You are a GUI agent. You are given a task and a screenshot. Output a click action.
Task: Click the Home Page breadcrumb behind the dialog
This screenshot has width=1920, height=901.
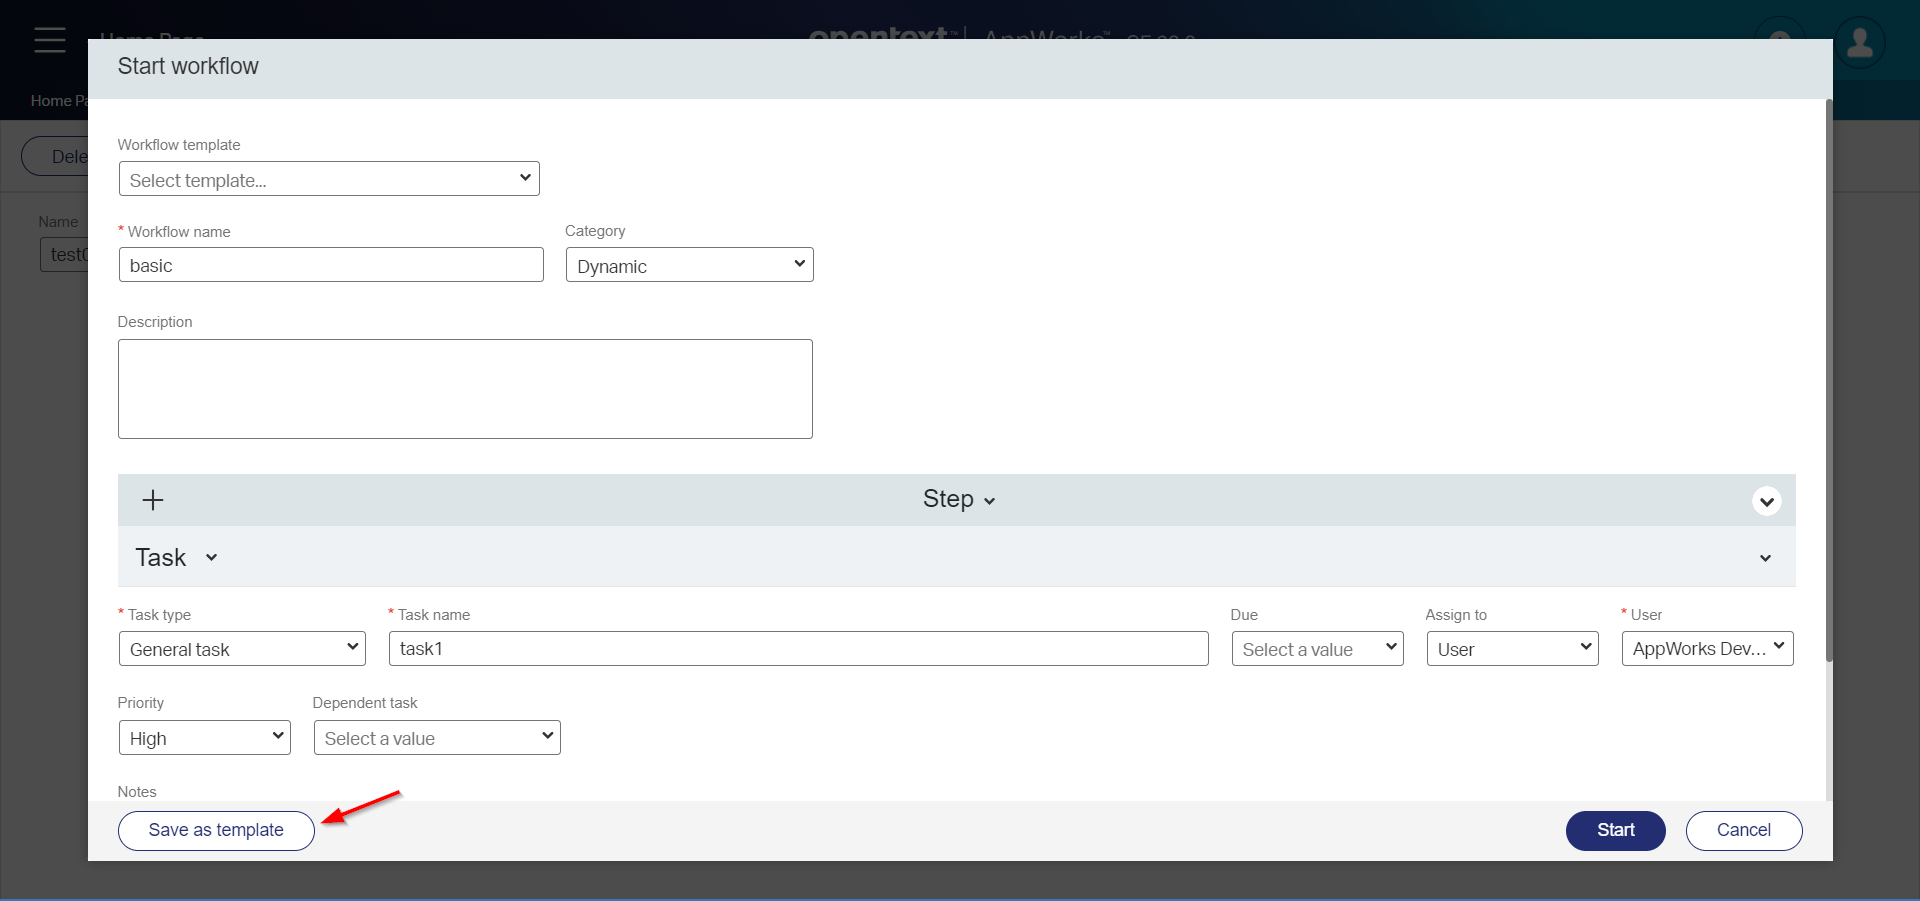[x=59, y=101]
